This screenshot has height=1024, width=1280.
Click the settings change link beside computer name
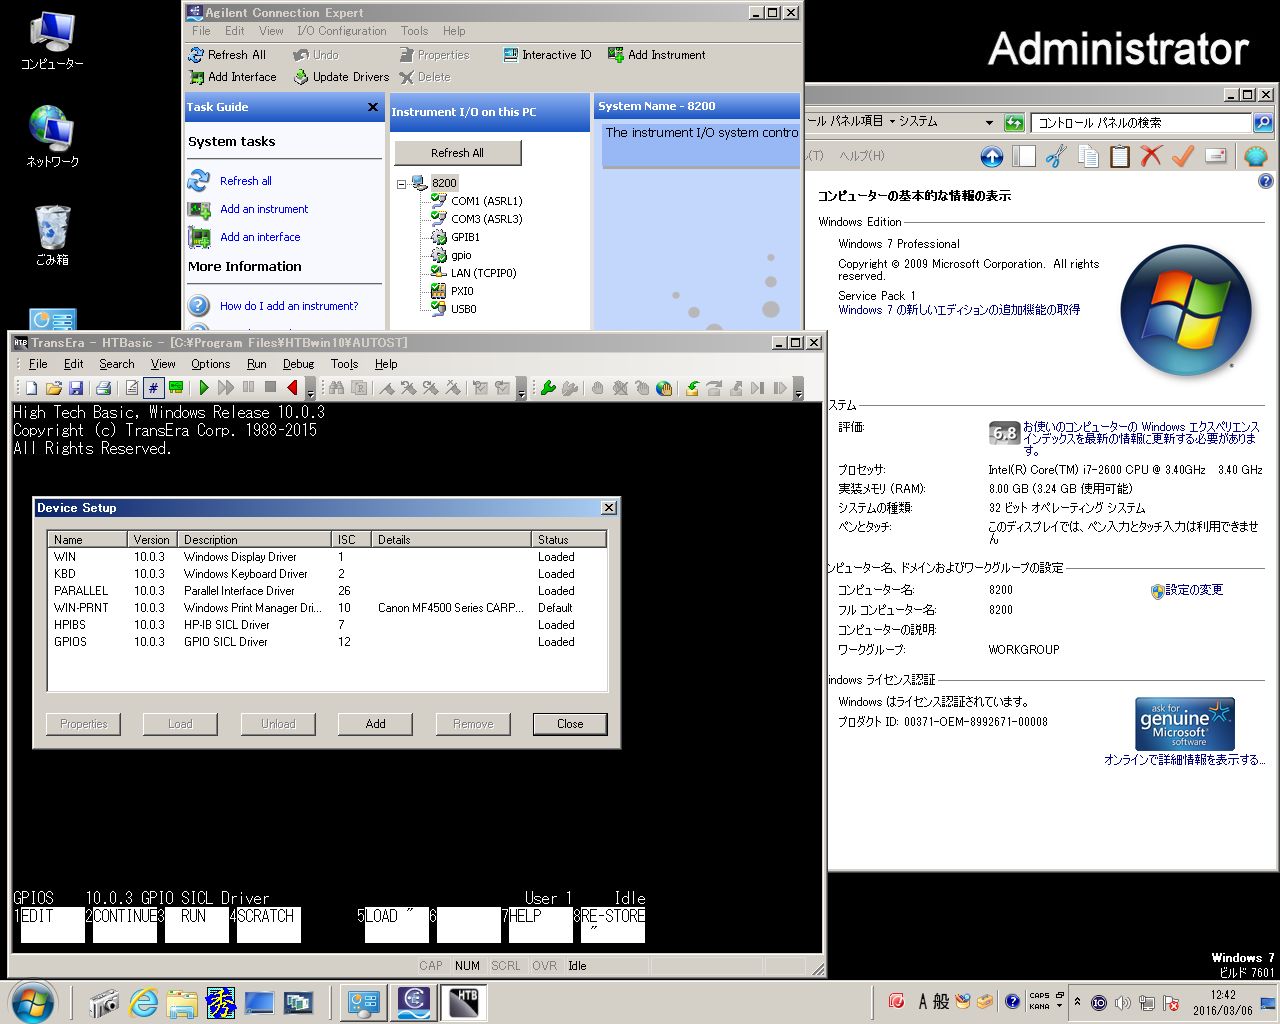click(x=1194, y=590)
